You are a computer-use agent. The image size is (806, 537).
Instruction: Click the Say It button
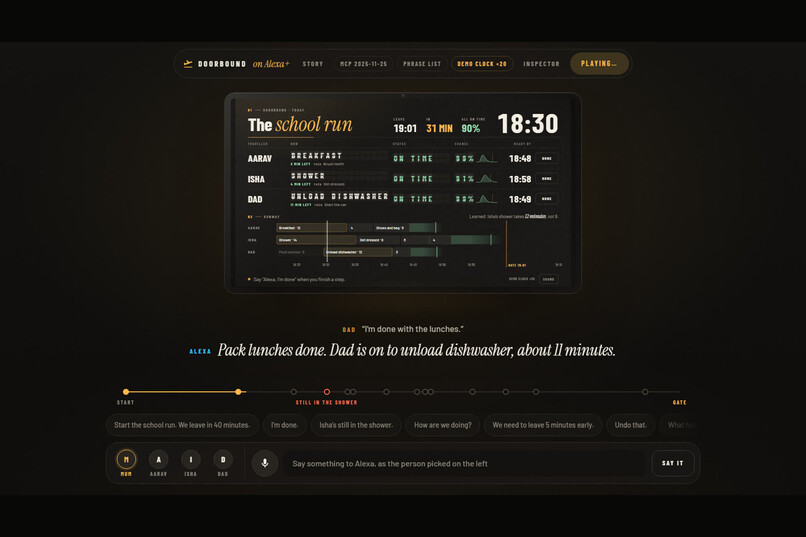(x=672, y=463)
